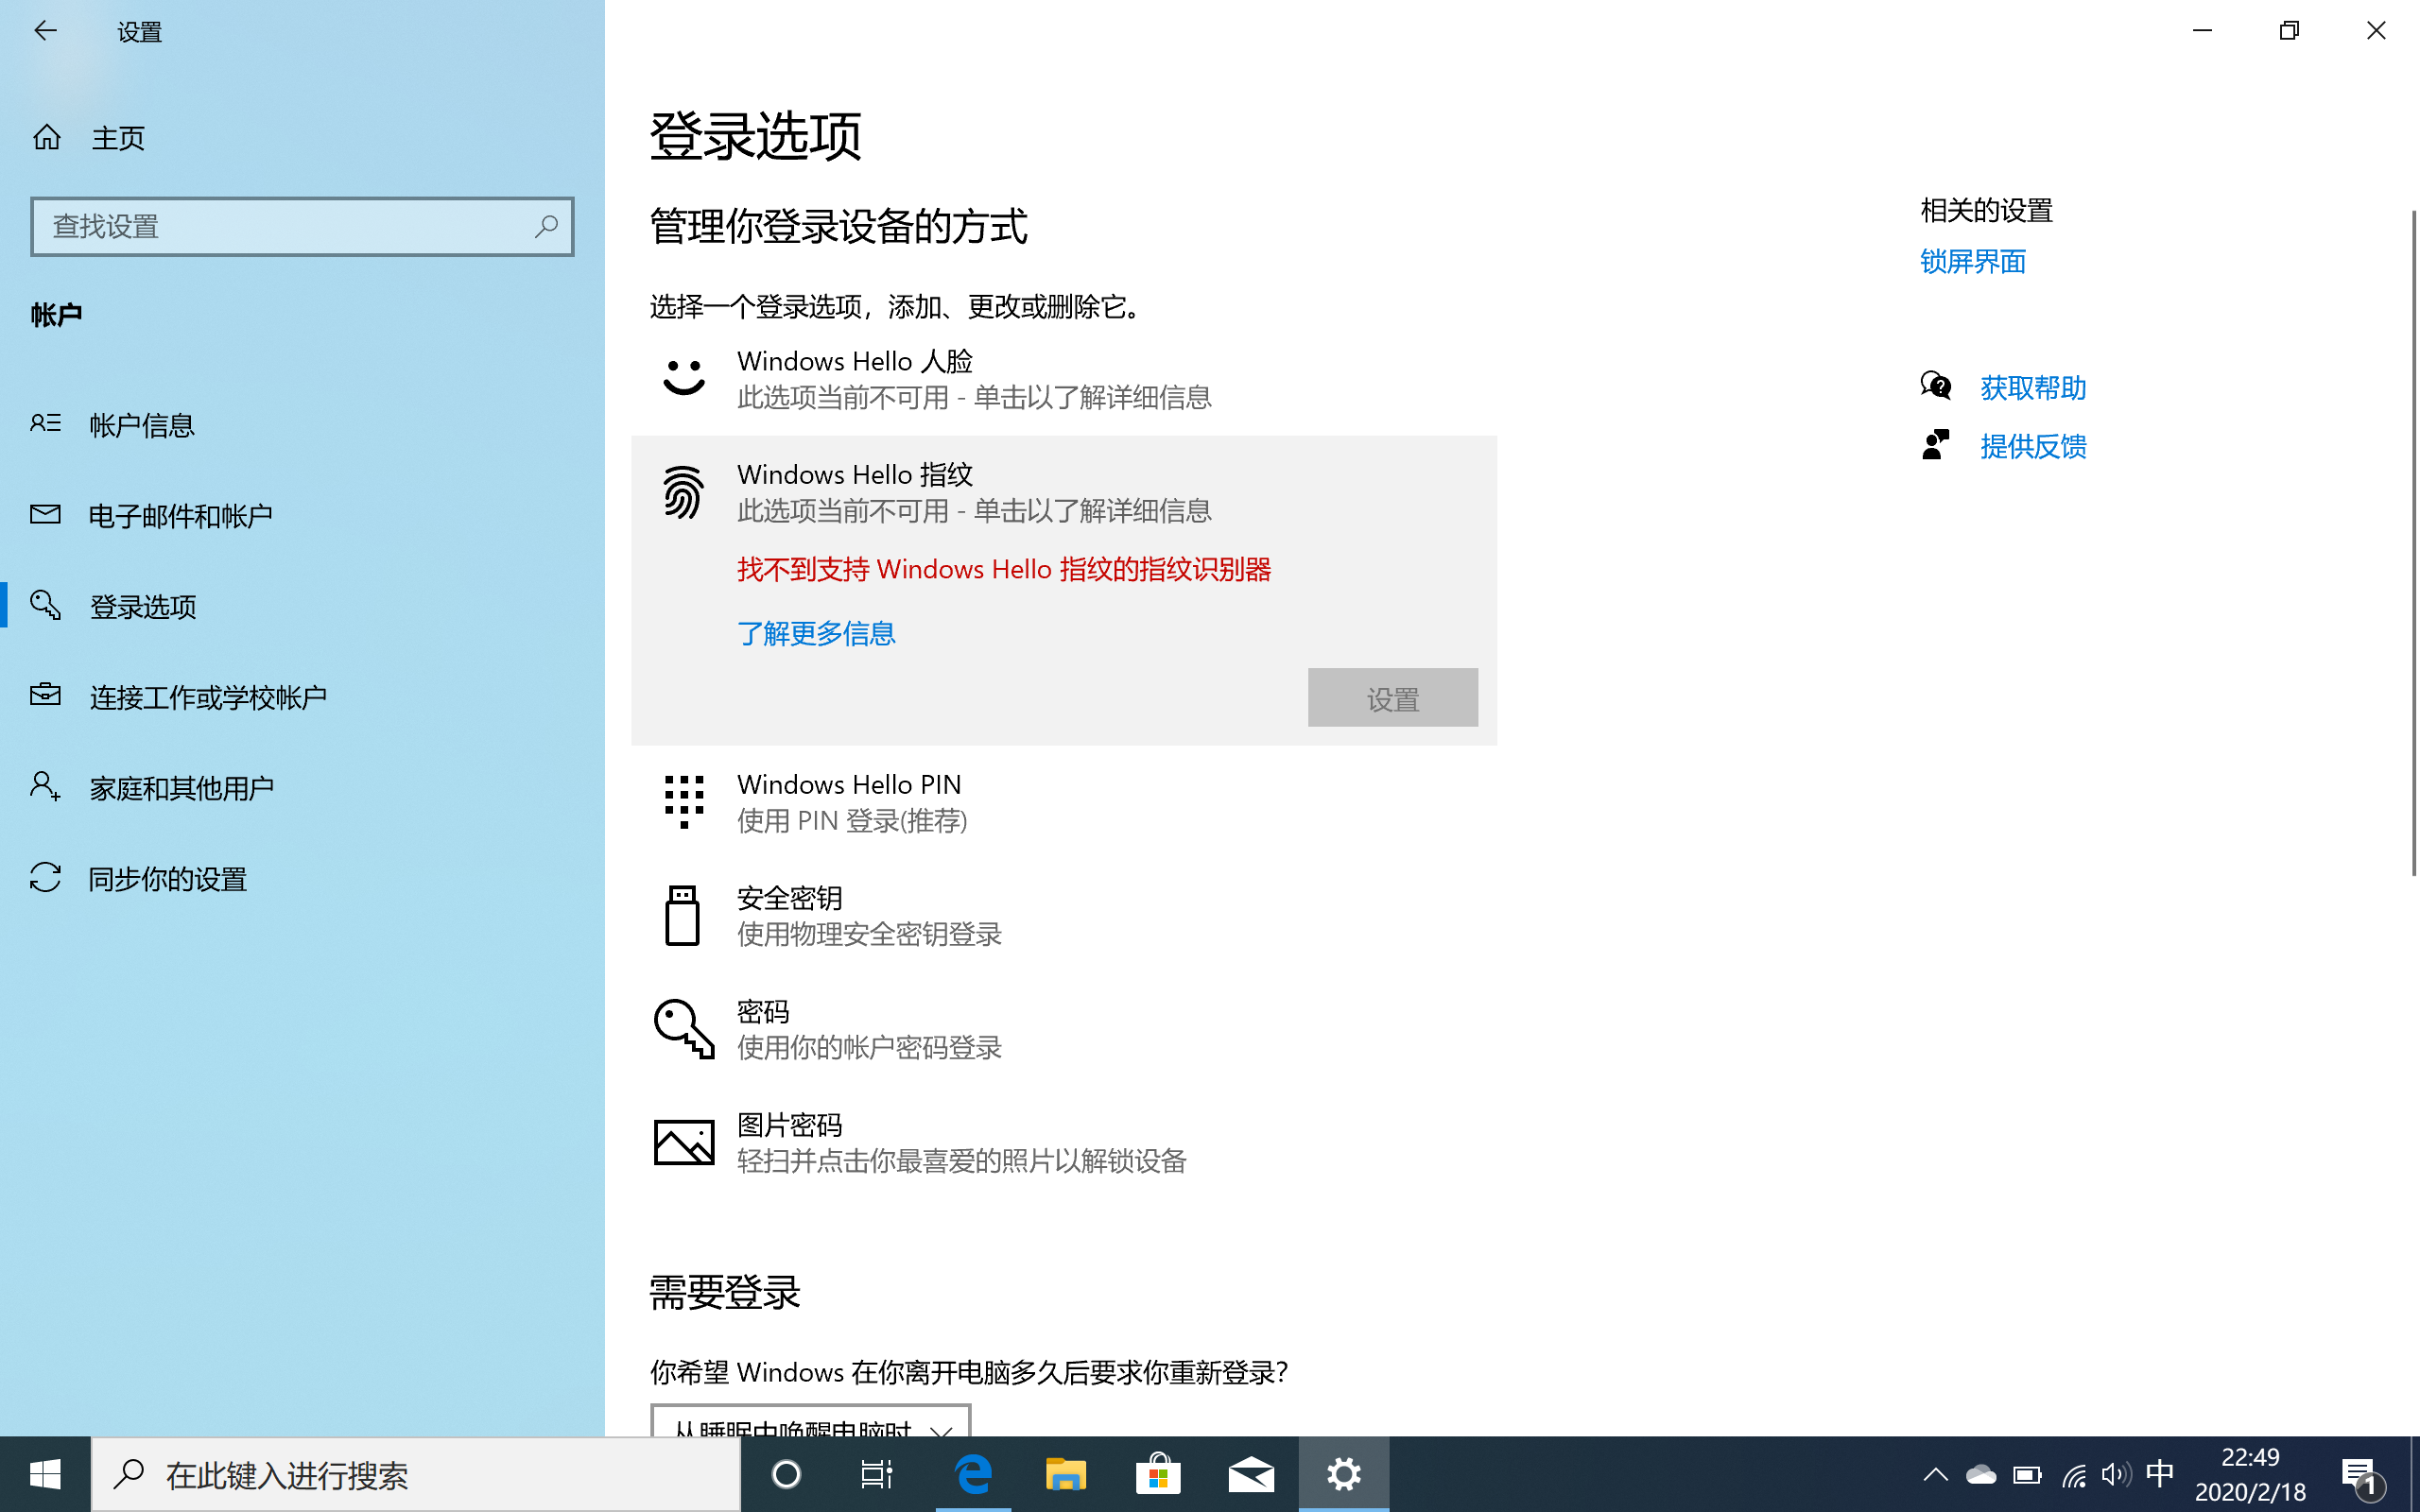Click the back arrow in Settings
This screenshot has height=1512, width=2420.
pyautogui.click(x=45, y=31)
